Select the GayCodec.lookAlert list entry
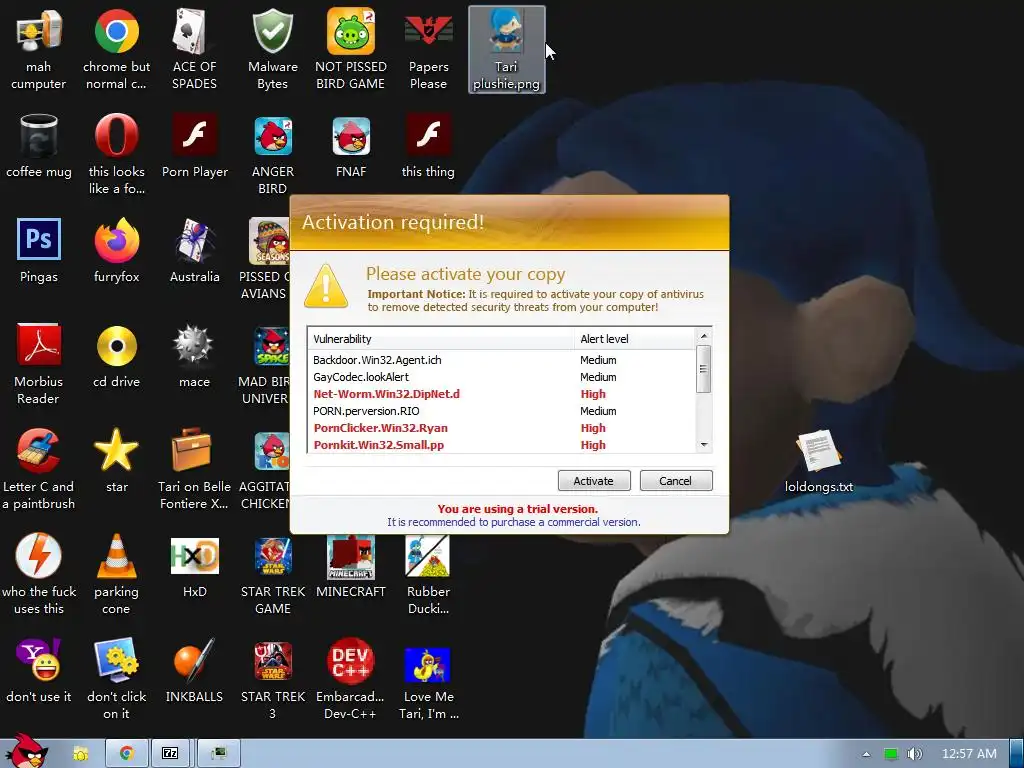The image size is (1024, 768). click(502, 377)
